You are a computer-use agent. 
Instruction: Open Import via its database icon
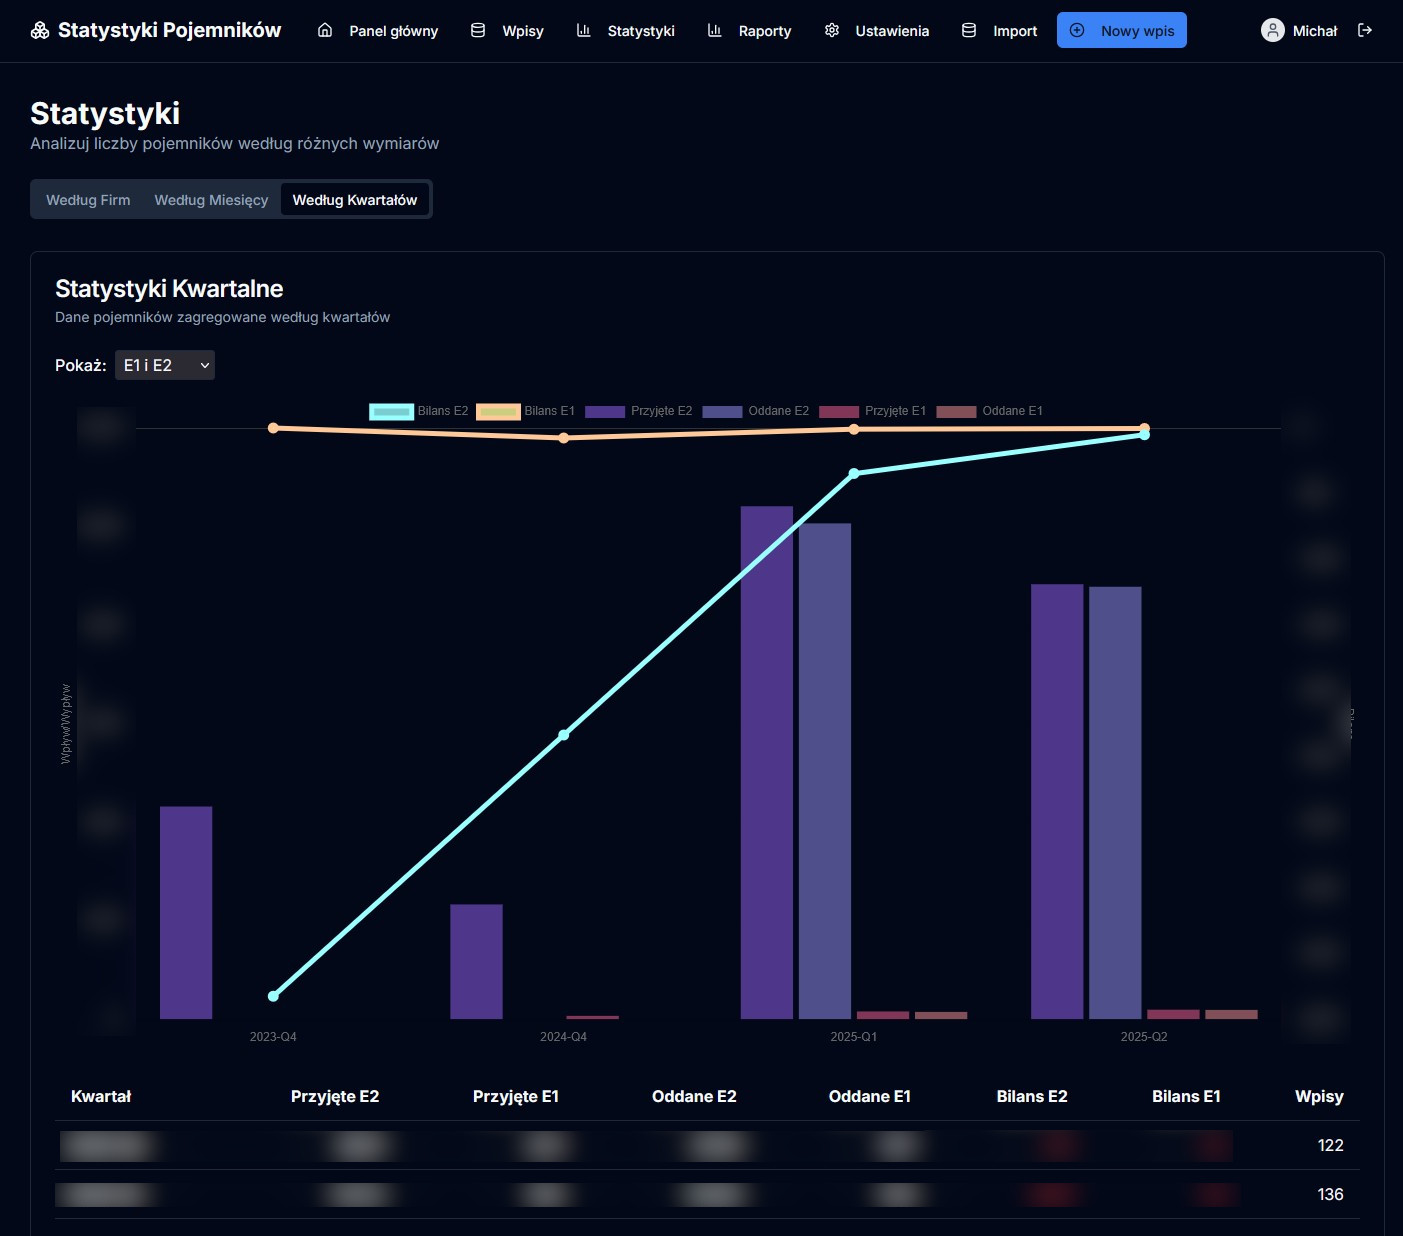tap(968, 30)
